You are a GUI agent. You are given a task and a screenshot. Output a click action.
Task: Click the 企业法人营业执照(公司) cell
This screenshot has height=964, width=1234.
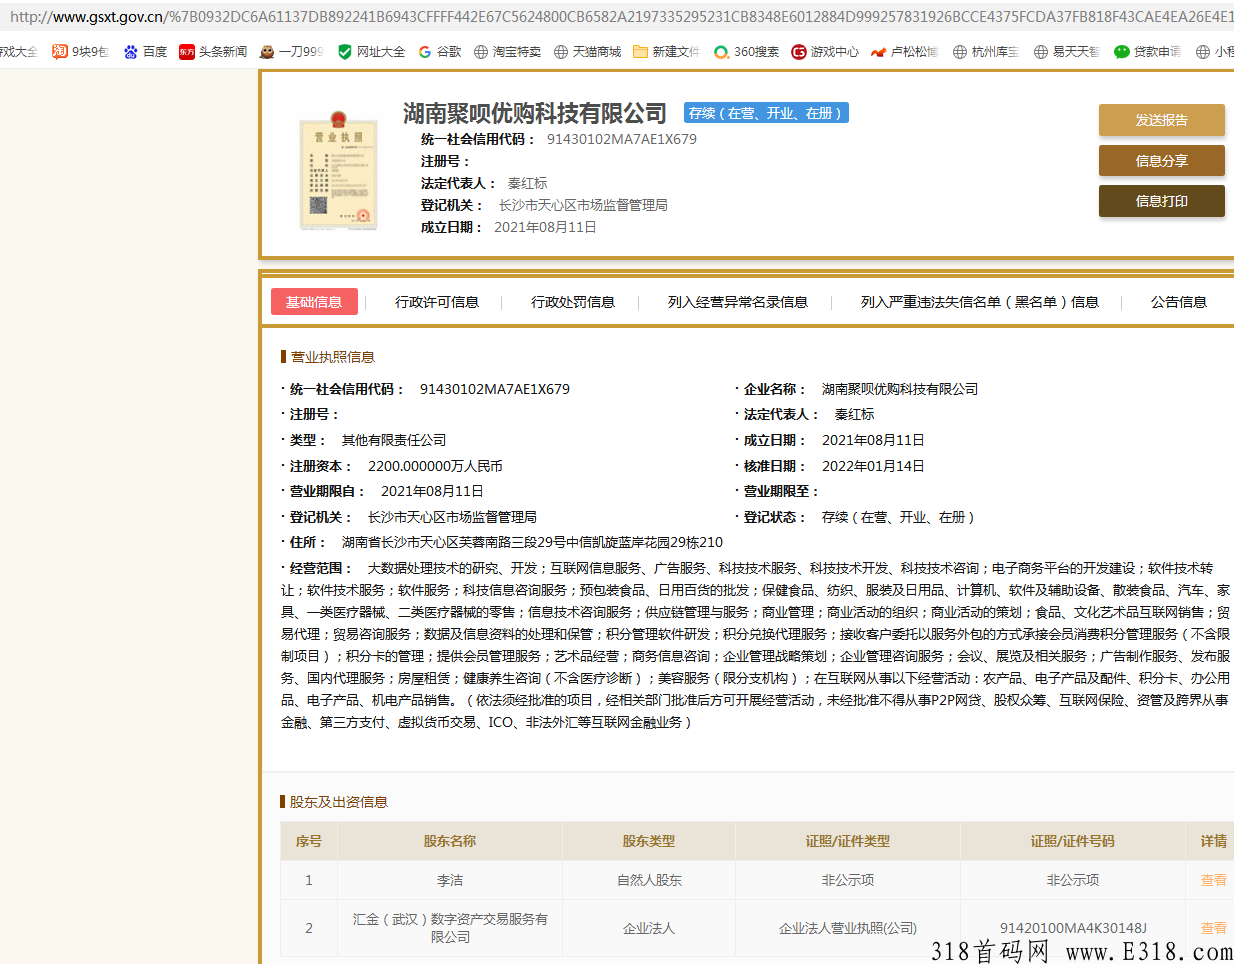[848, 928]
